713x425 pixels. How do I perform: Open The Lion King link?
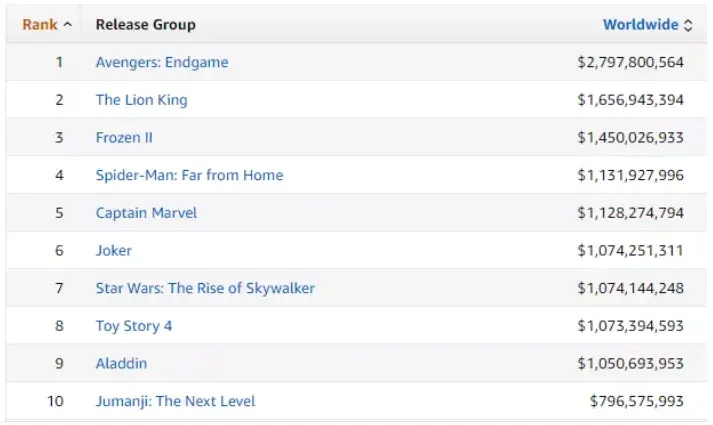141,100
